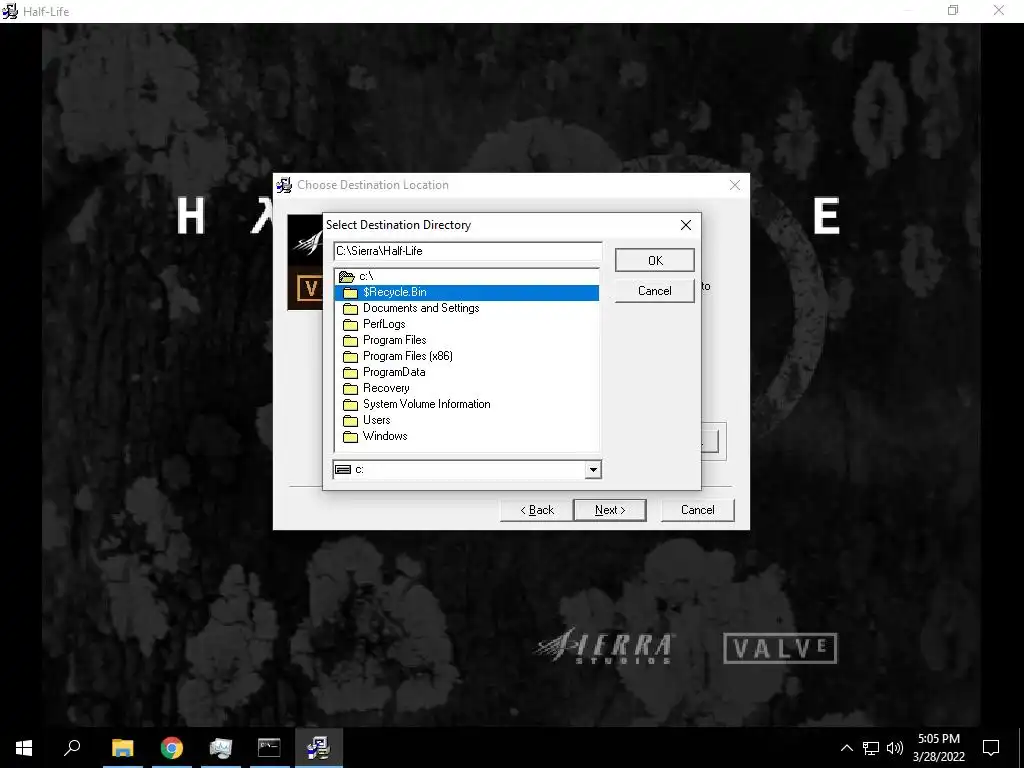
Task: Click the folder icon beside ProgramData
Action: pyautogui.click(x=351, y=373)
